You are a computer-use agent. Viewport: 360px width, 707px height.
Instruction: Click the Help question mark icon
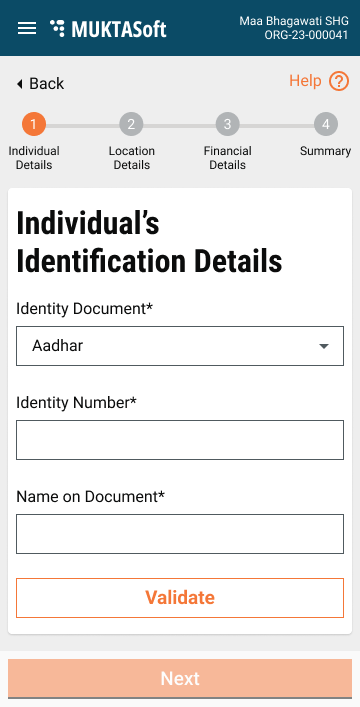339,82
